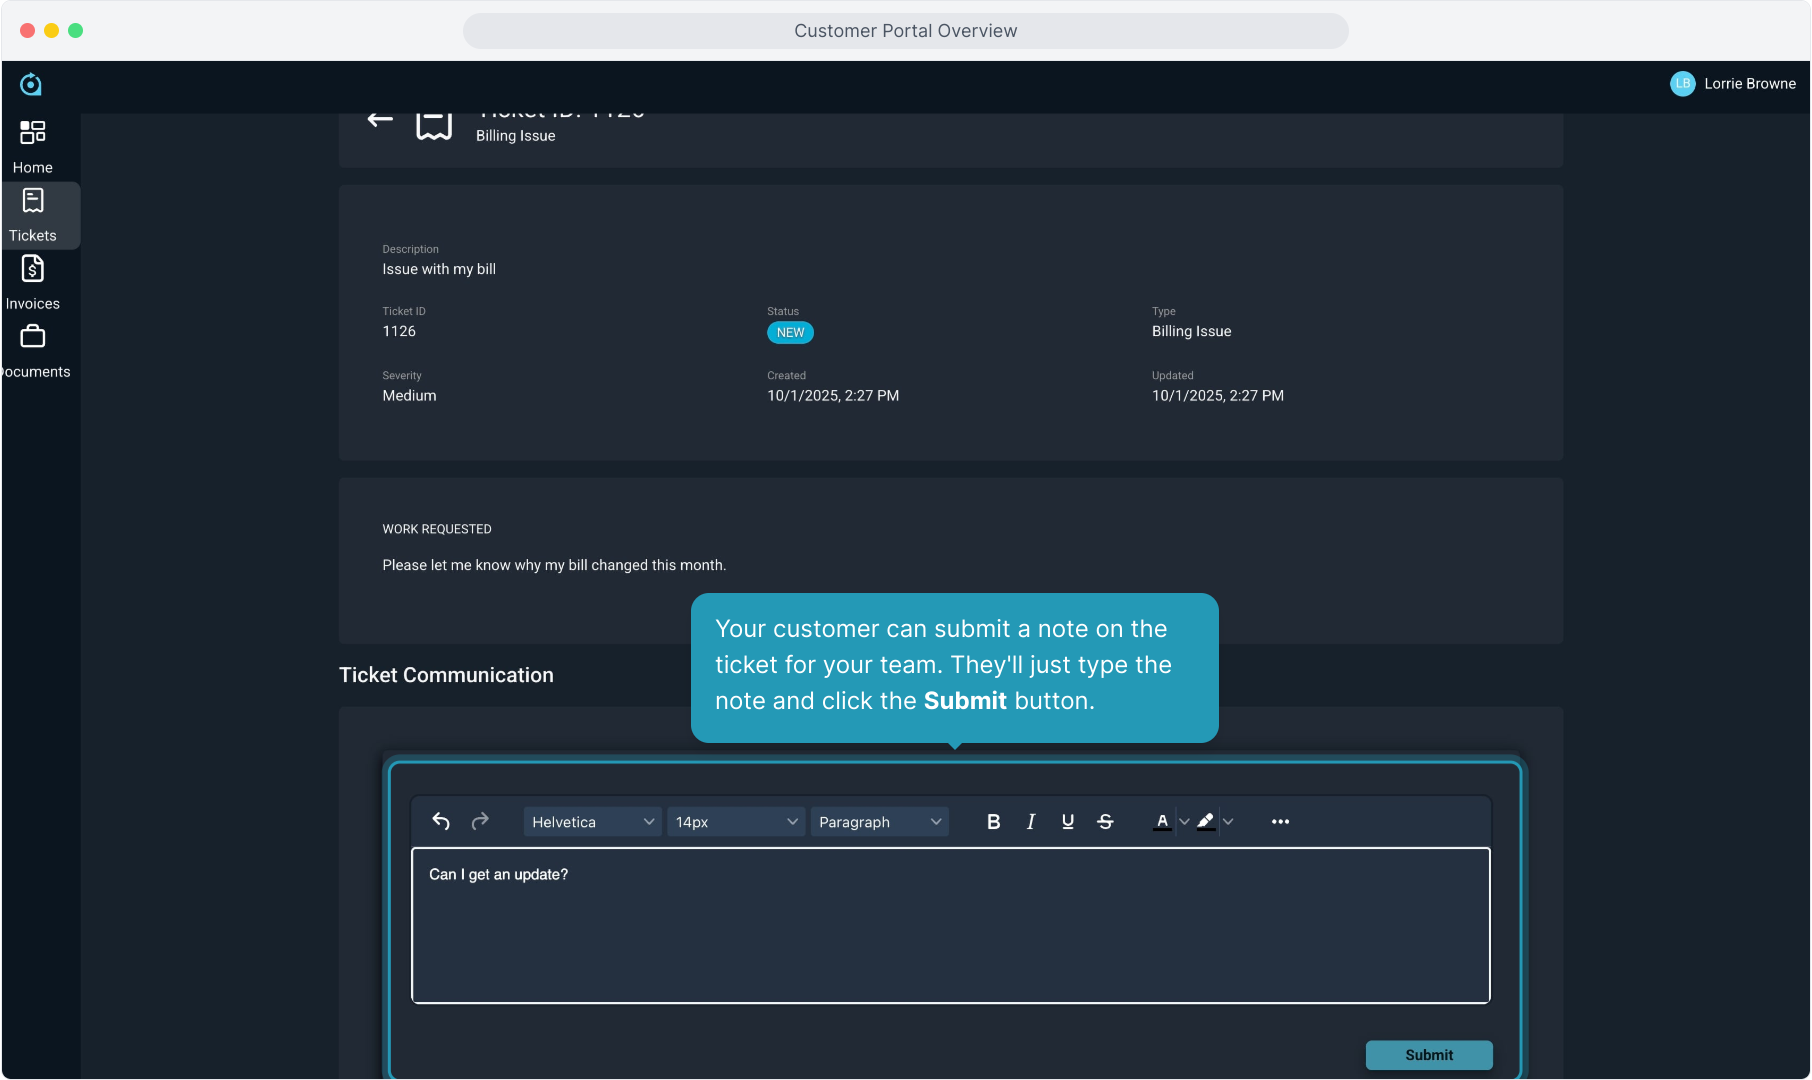Click the redo arrow in editor toolbar
Screen dimensions: 1812x1080
coord(480,821)
